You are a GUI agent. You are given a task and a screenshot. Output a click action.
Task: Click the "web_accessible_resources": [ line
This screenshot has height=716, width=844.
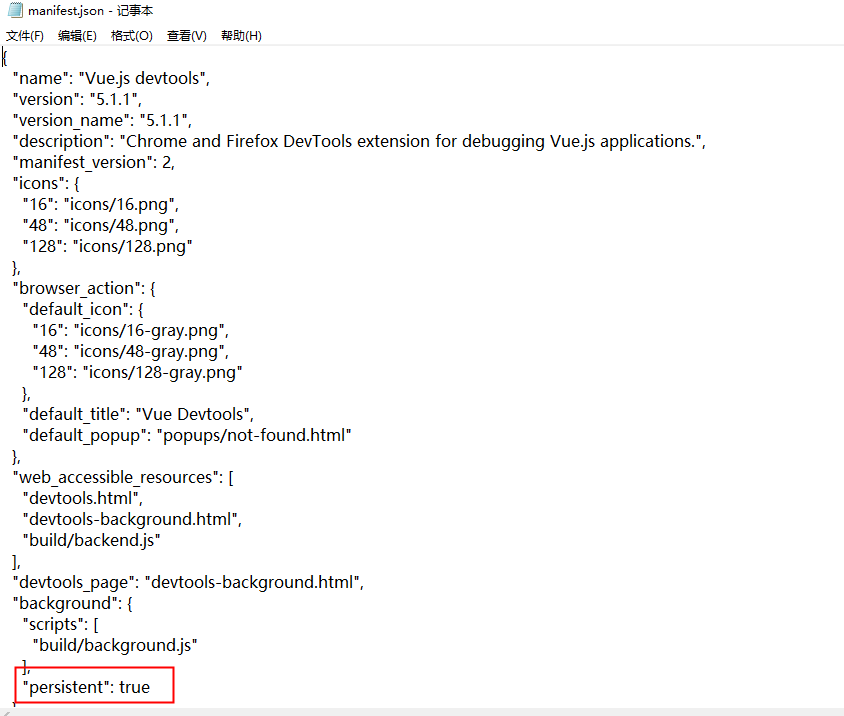123,478
